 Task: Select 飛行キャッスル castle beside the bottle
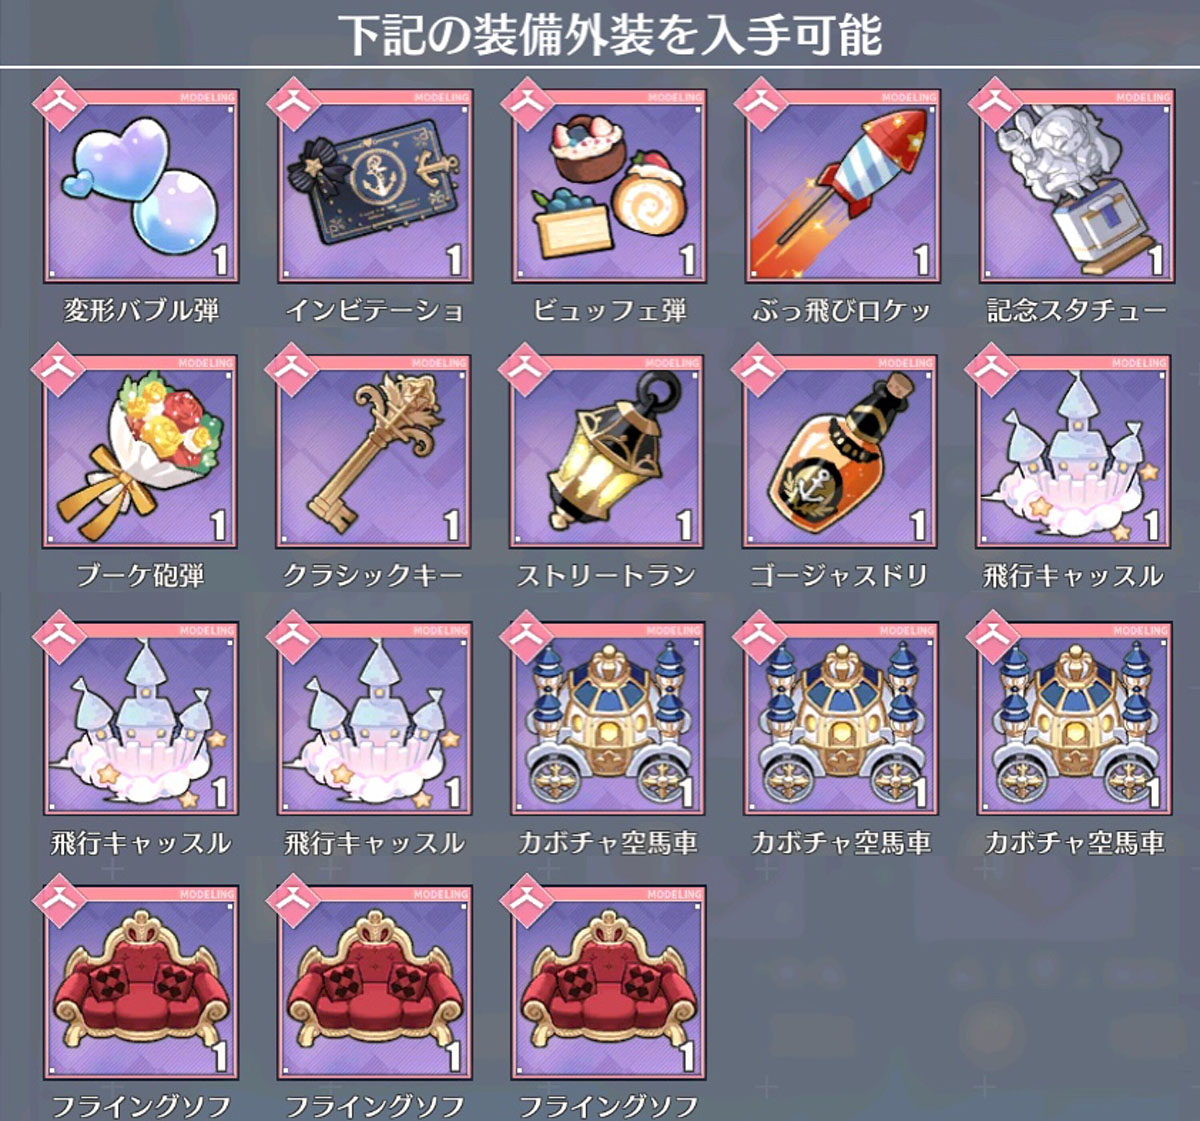[x=1075, y=452]
